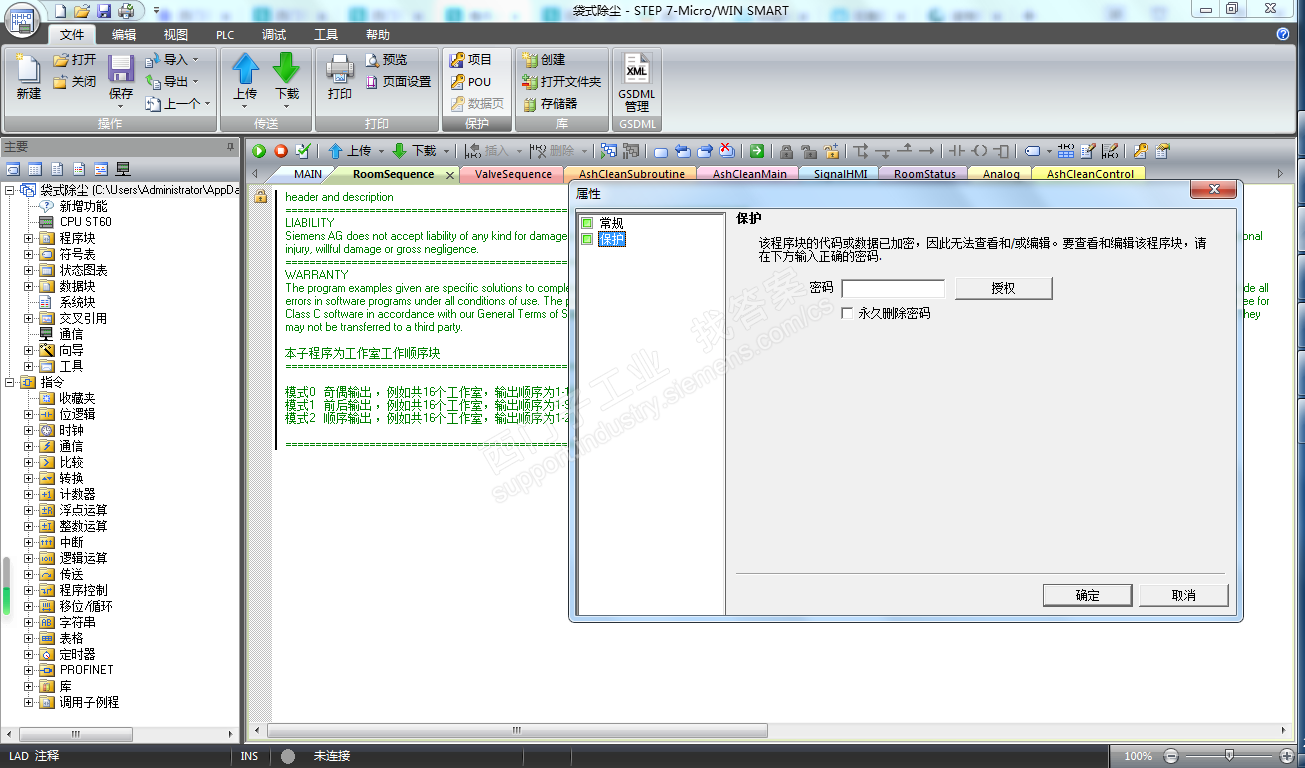The height and width of the screenshot is (768, 1305).
Task: Open the ribbon help icon
Action: point(1283,34)
